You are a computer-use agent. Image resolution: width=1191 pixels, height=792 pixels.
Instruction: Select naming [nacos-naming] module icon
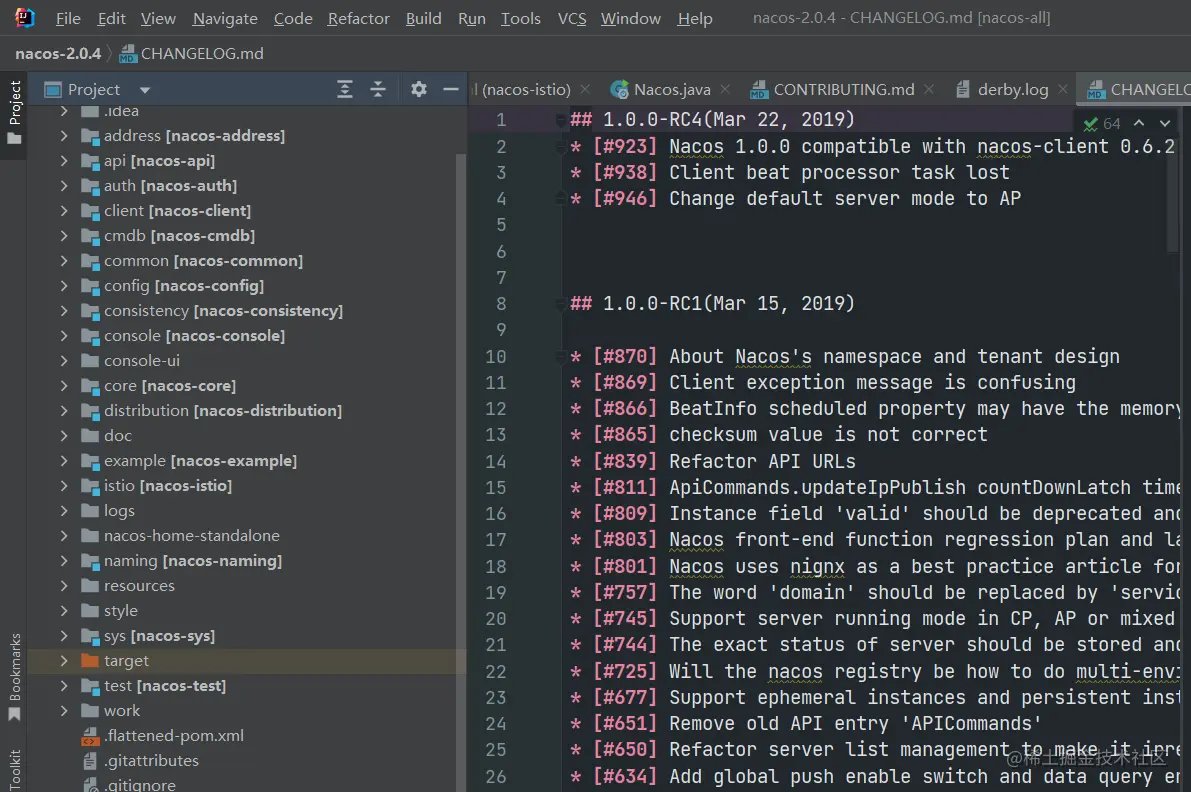pos(90,562)
